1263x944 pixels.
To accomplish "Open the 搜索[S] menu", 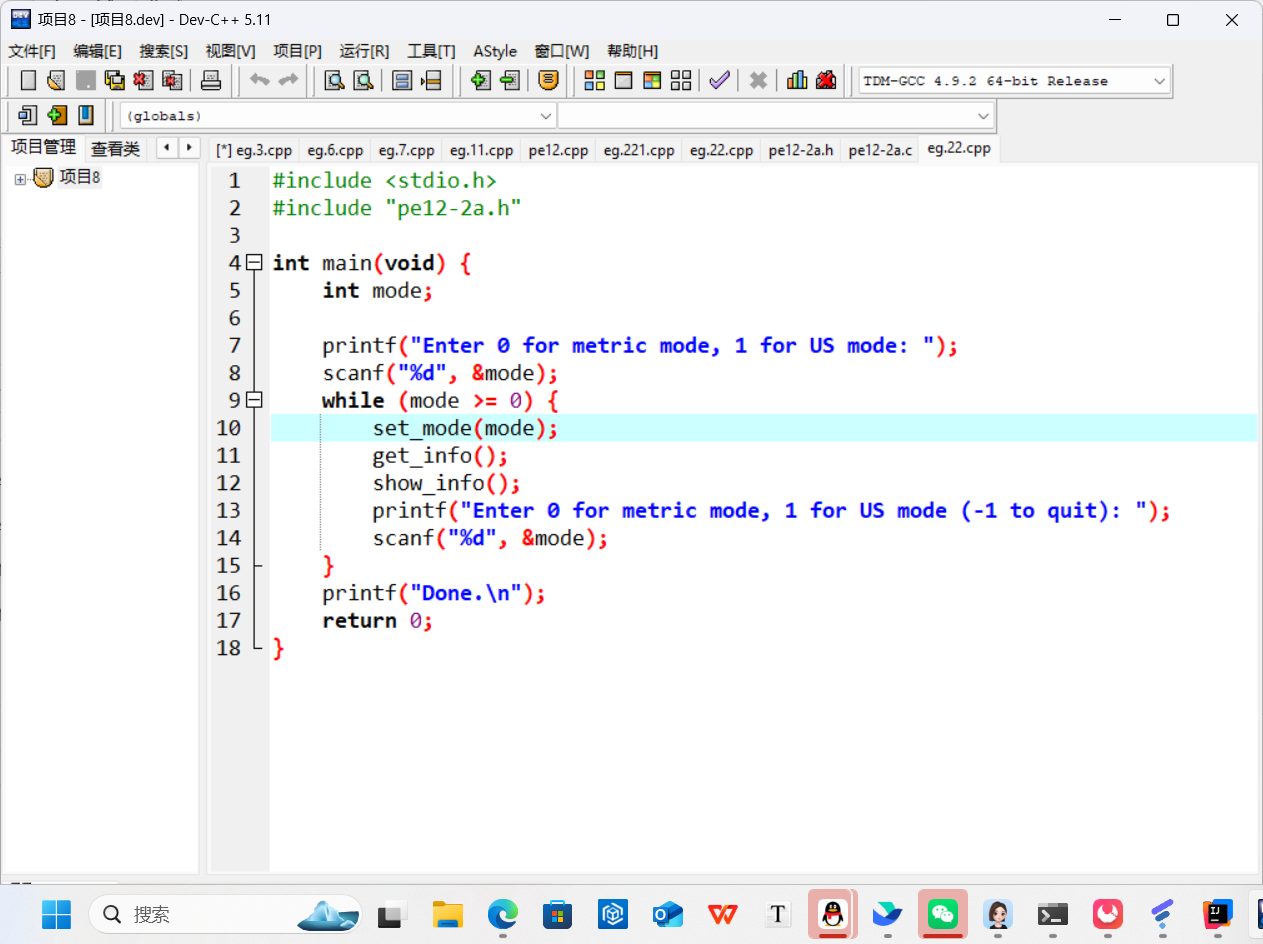I will tap(164, 51).
